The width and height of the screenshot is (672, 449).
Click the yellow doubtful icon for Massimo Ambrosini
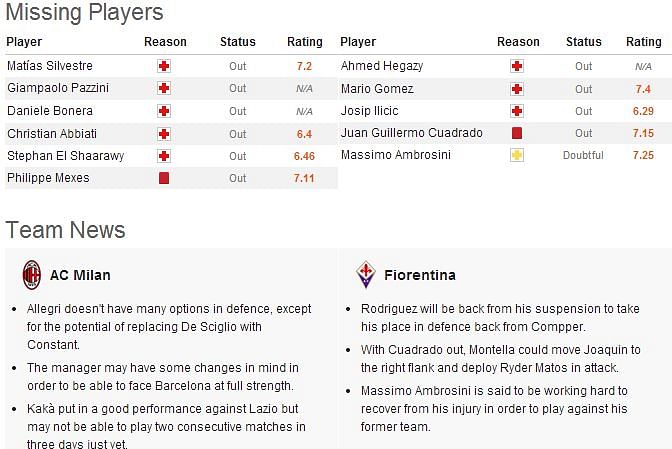pyautogui.click(x=517, y=155)
